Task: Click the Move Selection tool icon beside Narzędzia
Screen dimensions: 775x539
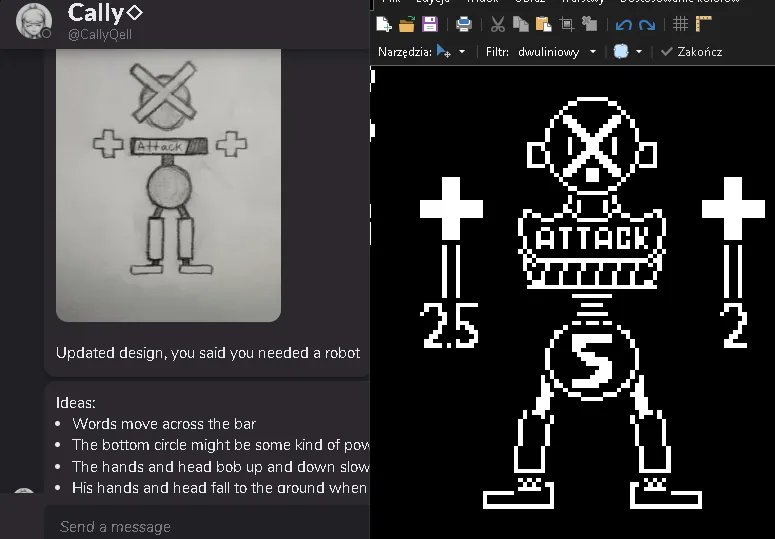Action: coord(443,51)
